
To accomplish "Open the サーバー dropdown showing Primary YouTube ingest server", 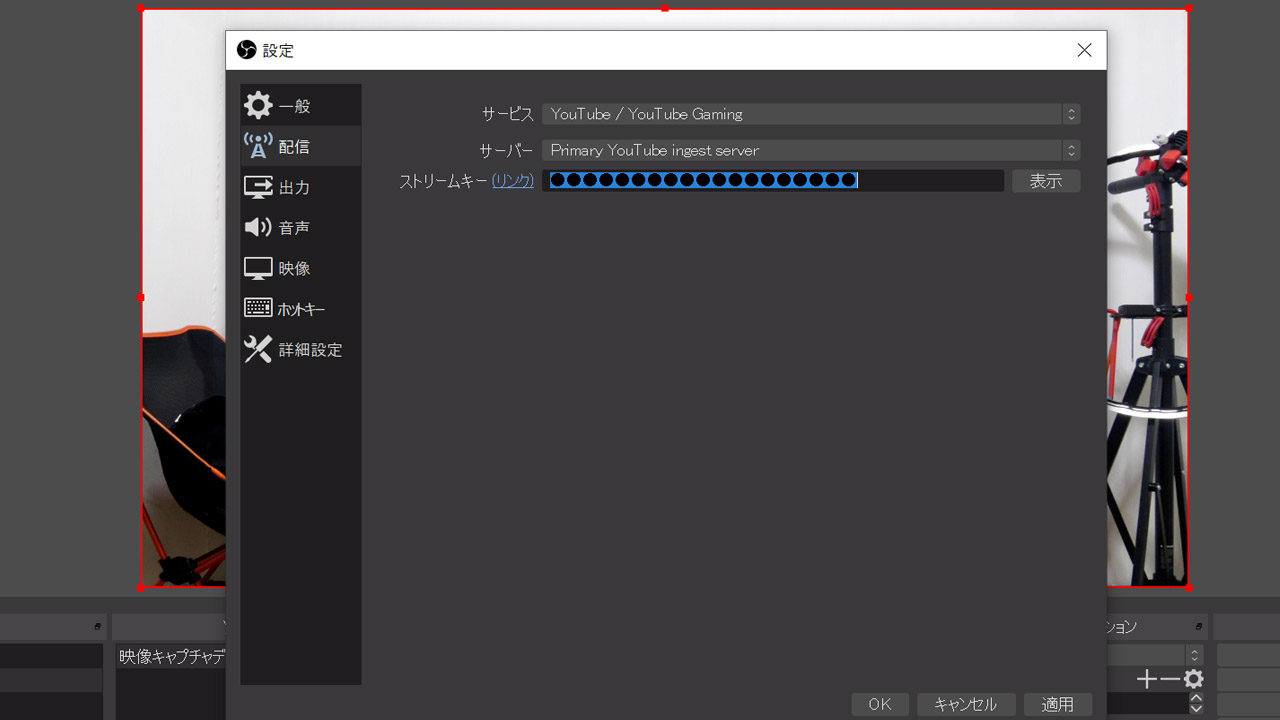I will (x=811, y=150).
